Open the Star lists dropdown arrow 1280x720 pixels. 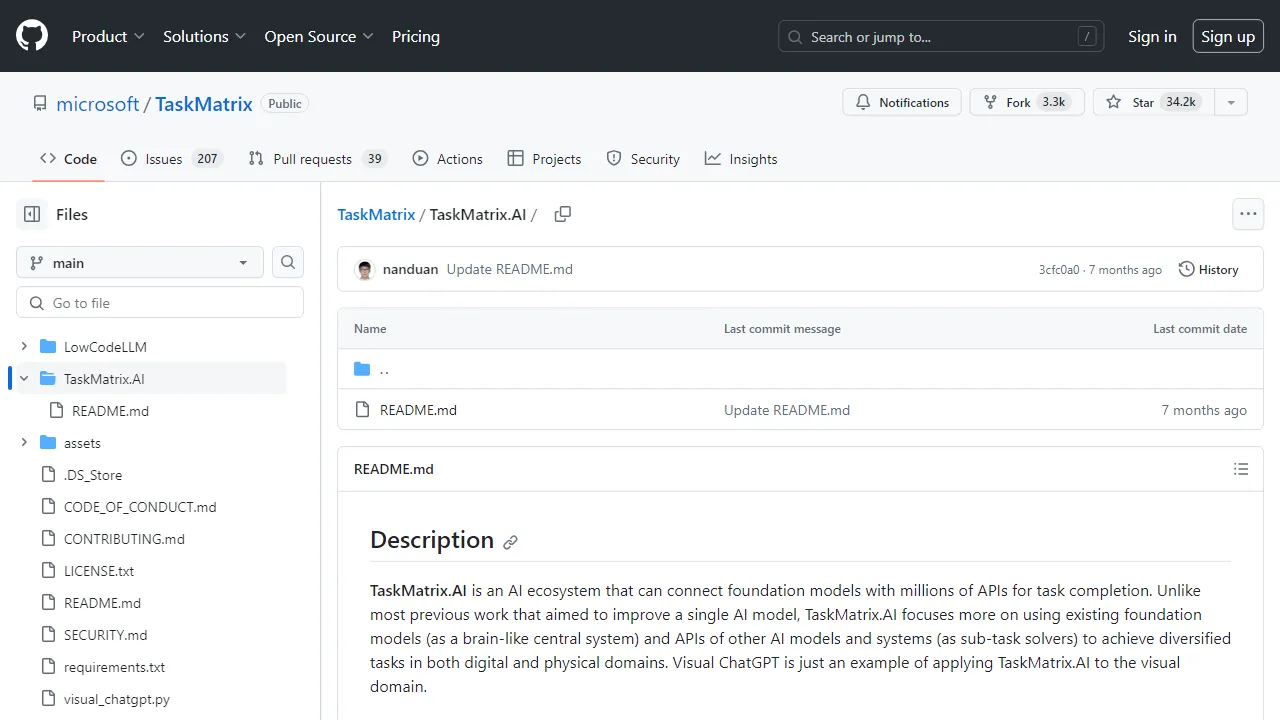1231,102
